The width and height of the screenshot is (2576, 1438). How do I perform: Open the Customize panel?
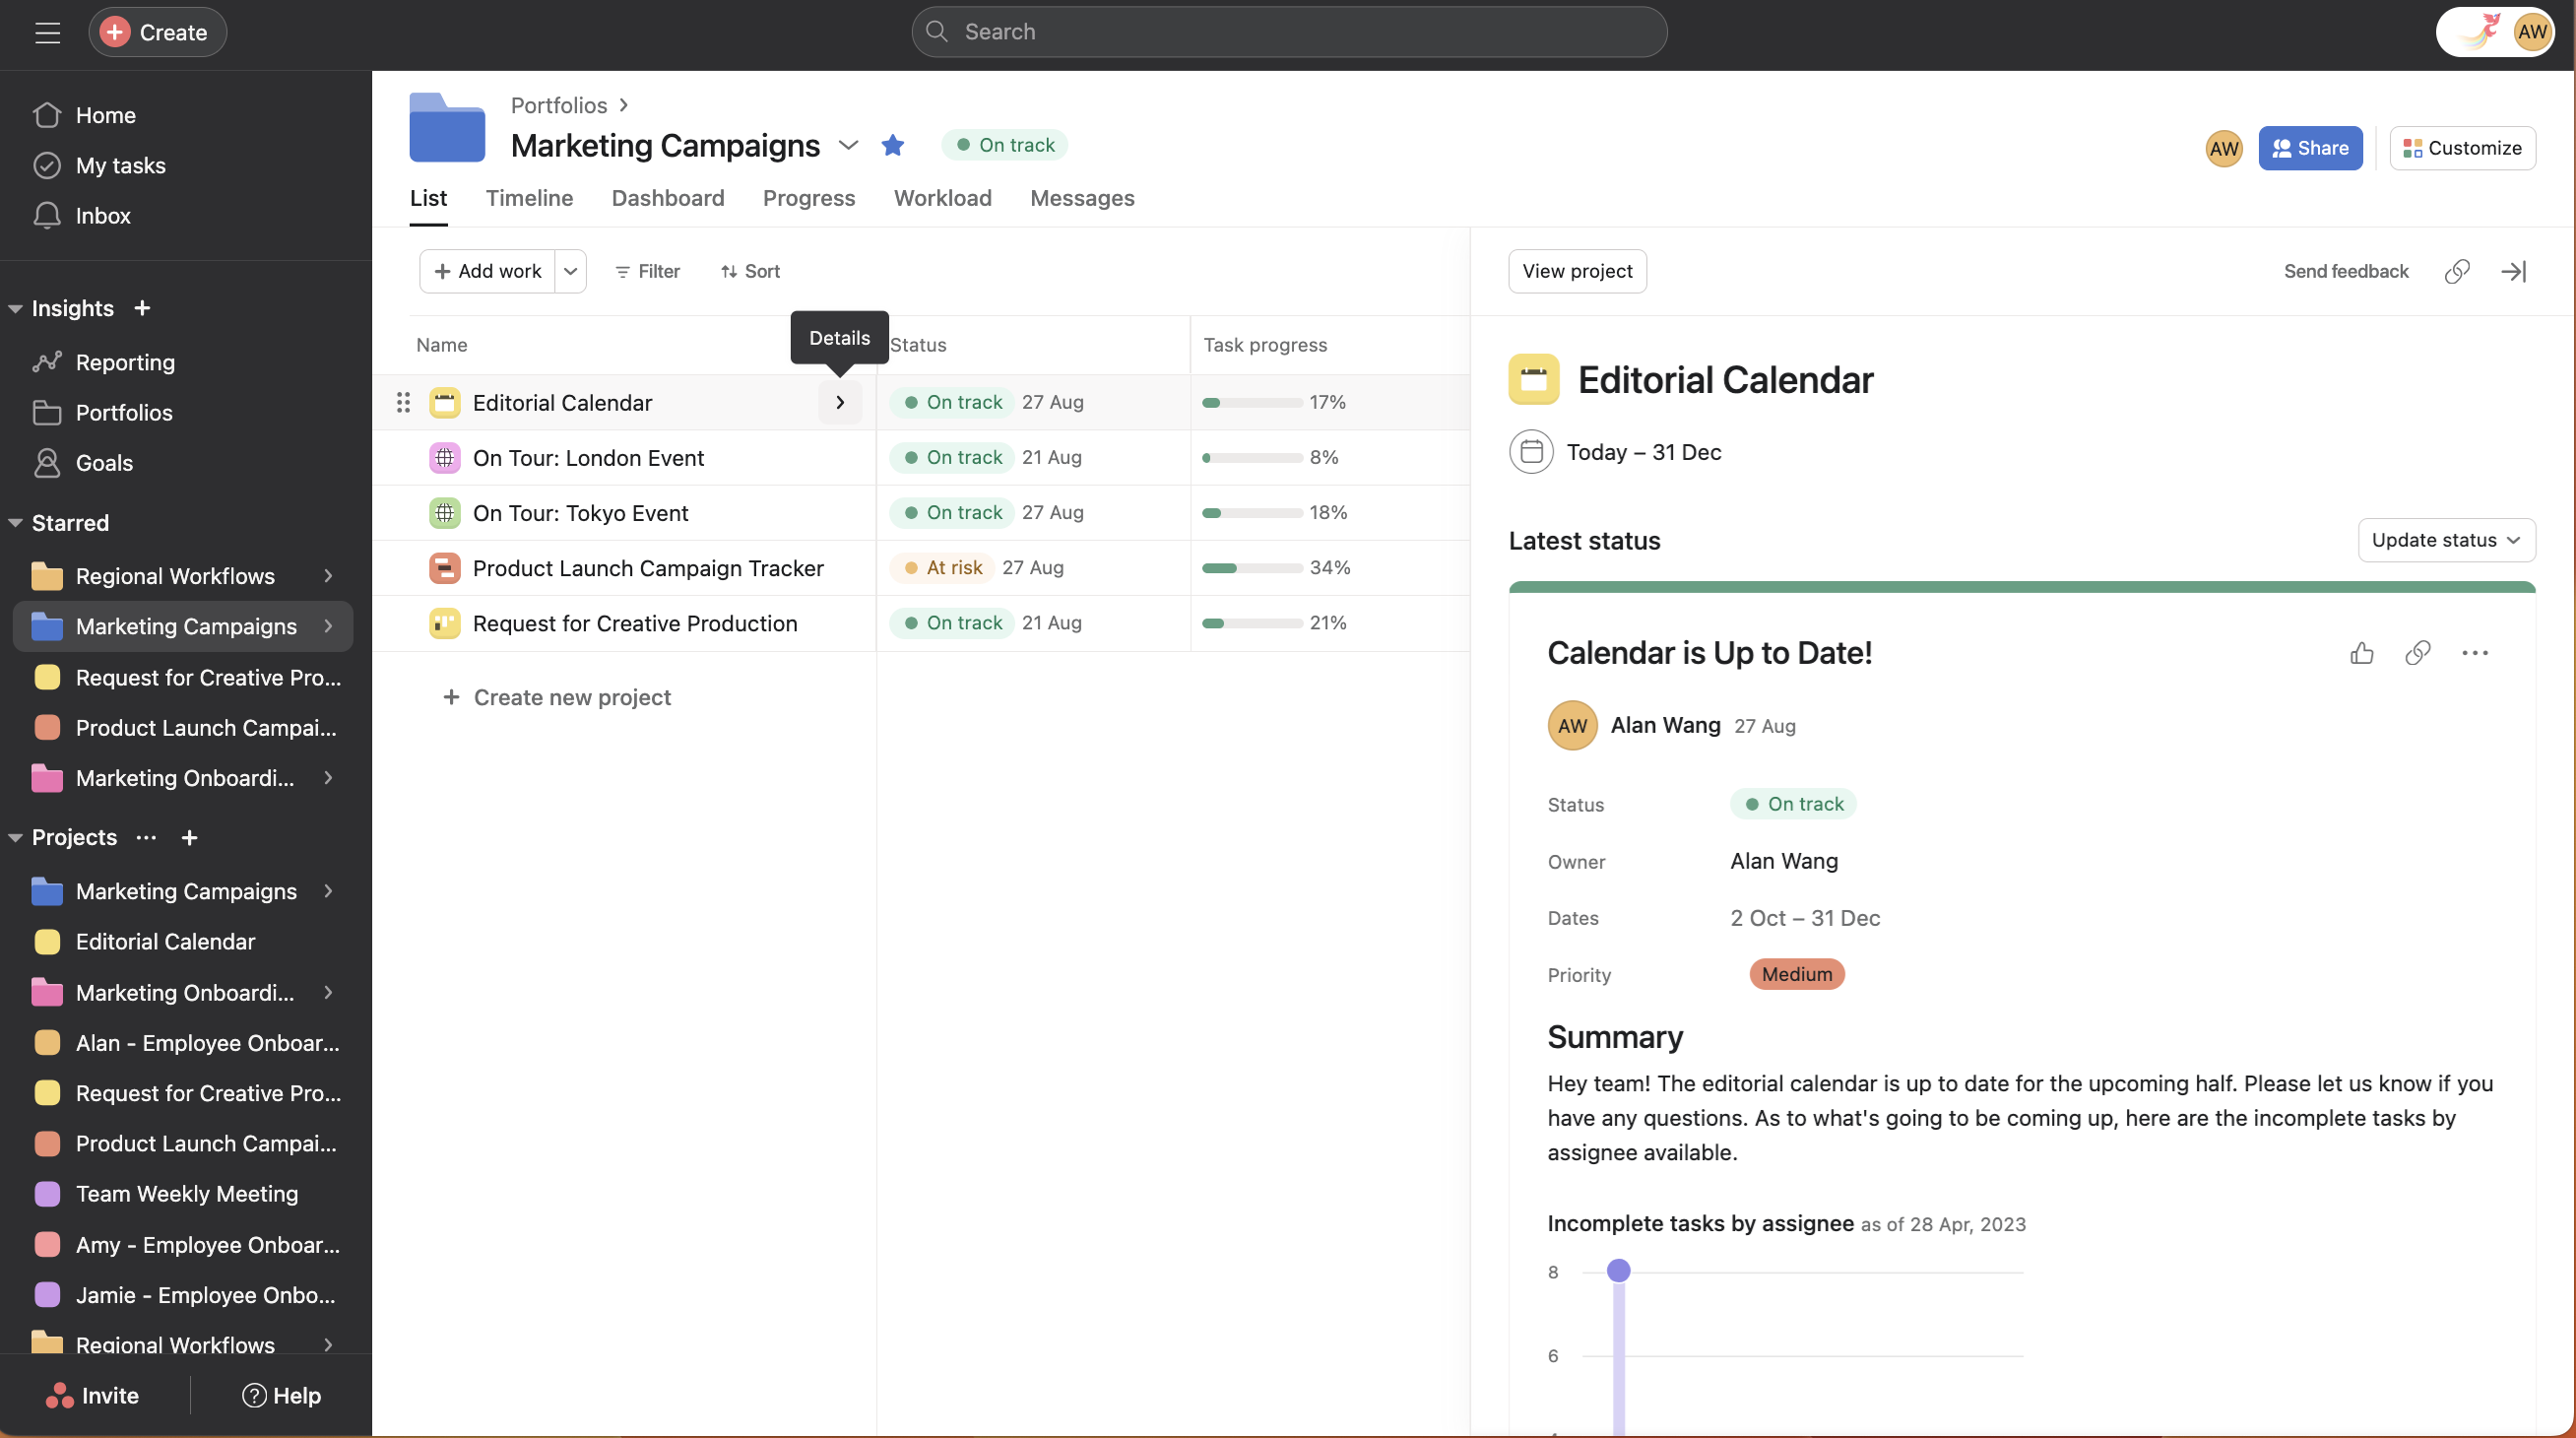tap(2462, 147)
